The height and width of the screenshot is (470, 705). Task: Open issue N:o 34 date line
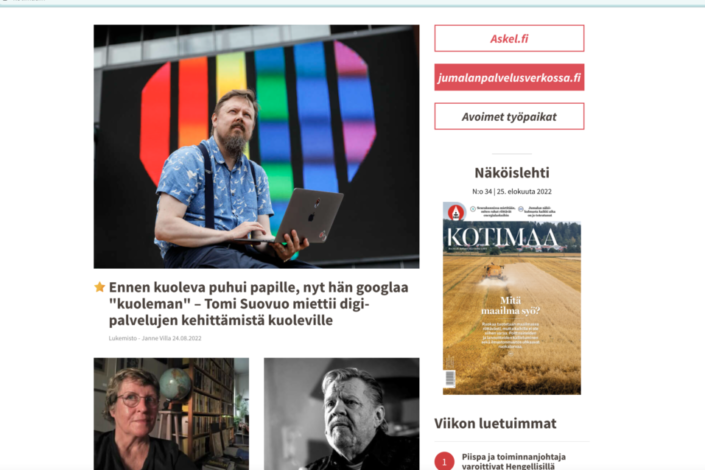point(512,191)
